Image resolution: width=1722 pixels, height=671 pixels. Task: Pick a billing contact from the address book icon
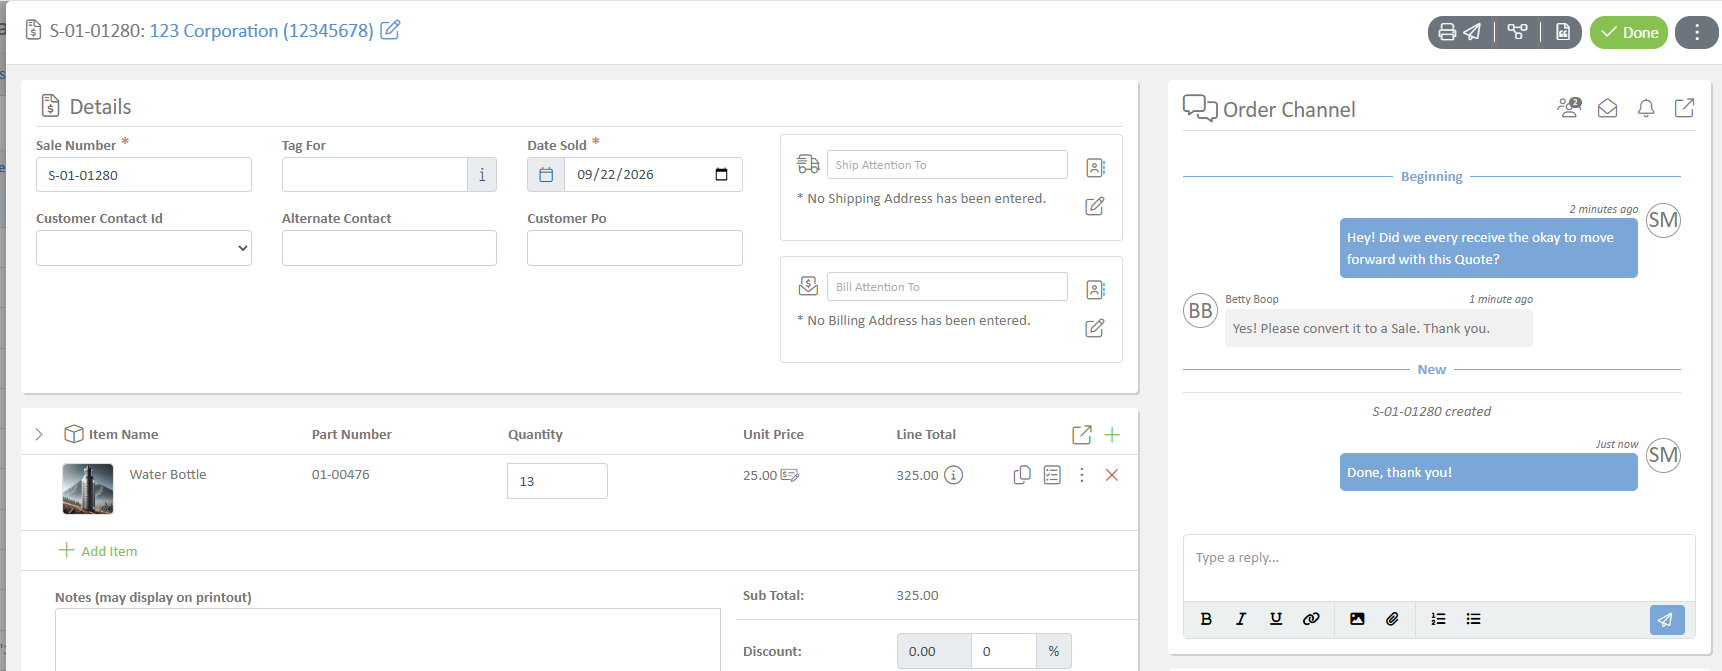coord(1095,289)
